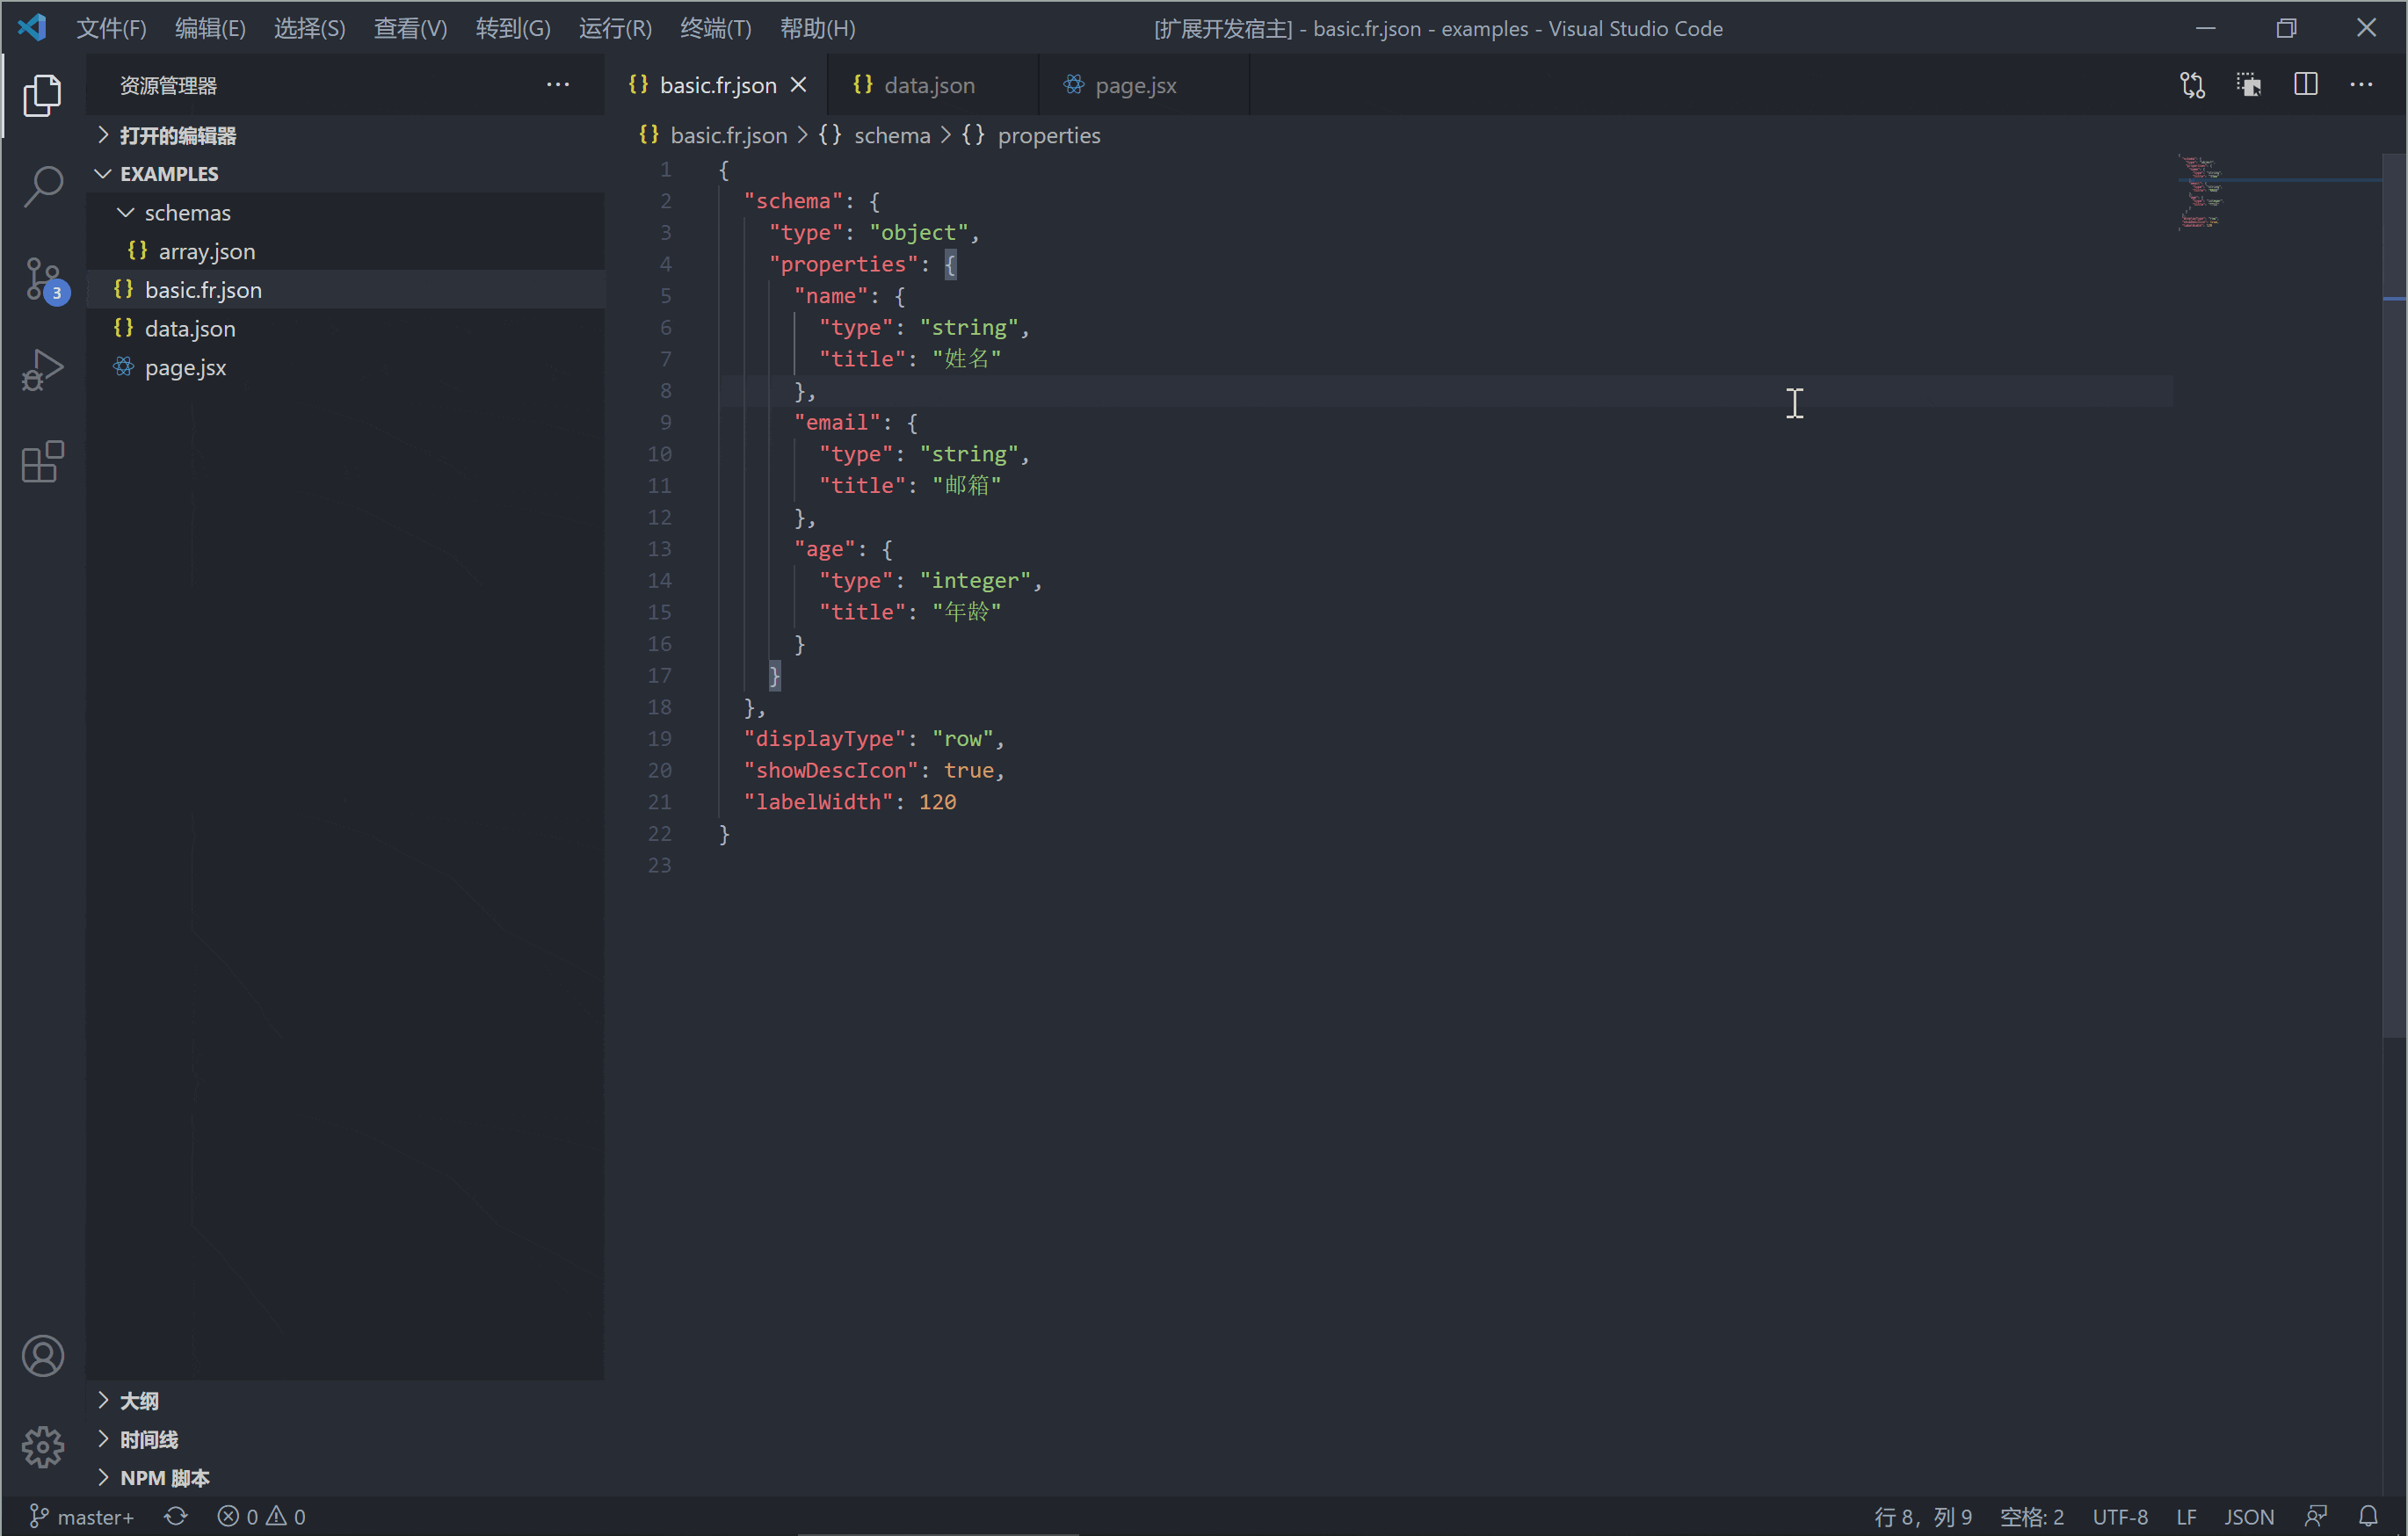
Task: Click the "email" property key in the code
Action: [837, 422]
